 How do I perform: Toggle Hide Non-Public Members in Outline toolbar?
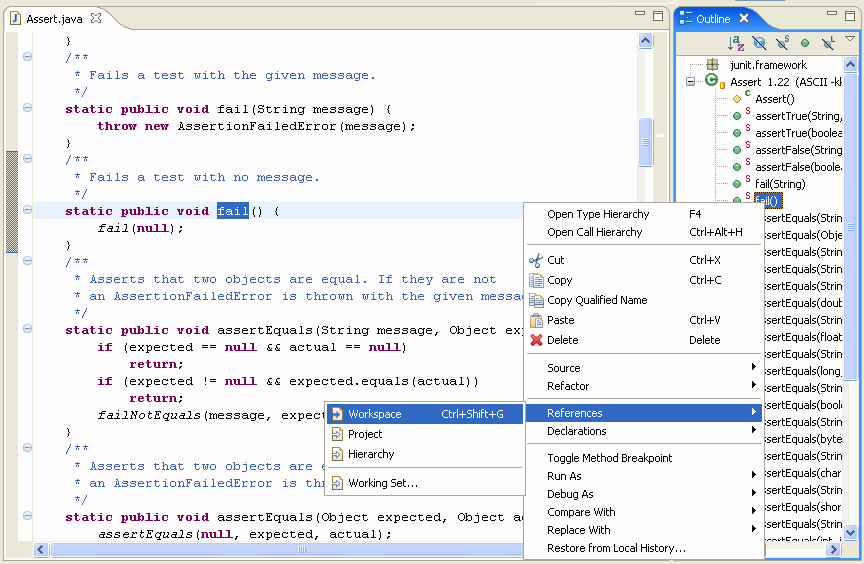click(x=805, y=43)
